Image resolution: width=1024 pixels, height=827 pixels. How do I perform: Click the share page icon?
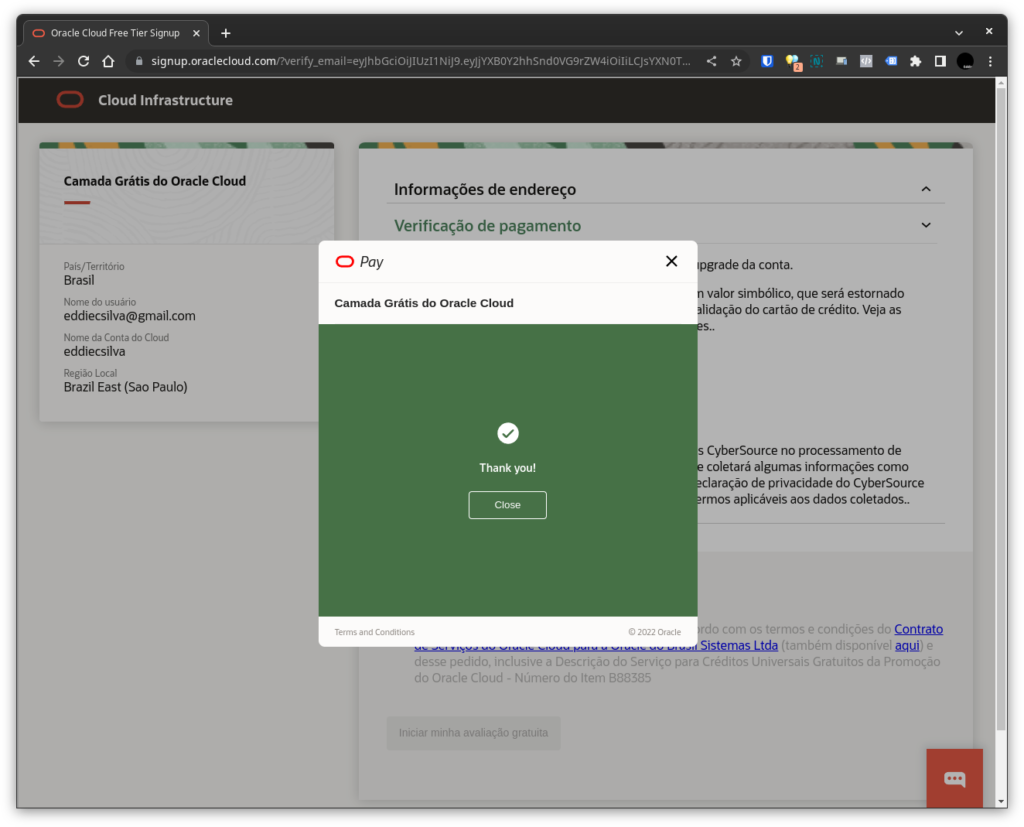coord(711,61)
